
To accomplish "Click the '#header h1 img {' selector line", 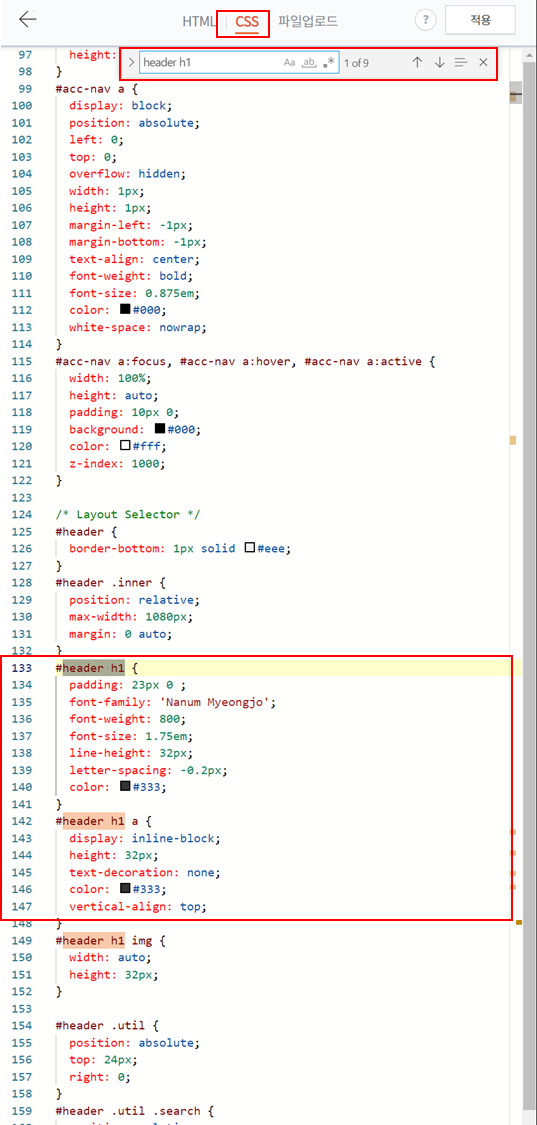I will click(111, 941).
